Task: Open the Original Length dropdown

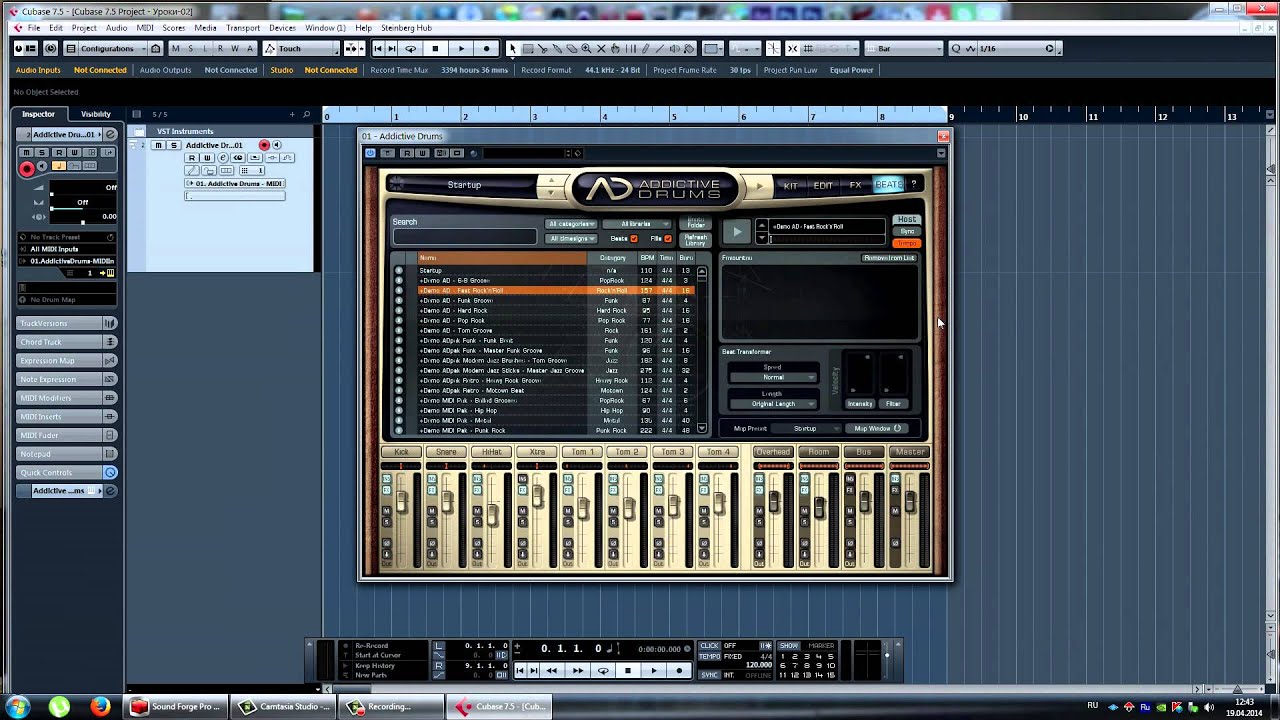Action: point(774,404)
